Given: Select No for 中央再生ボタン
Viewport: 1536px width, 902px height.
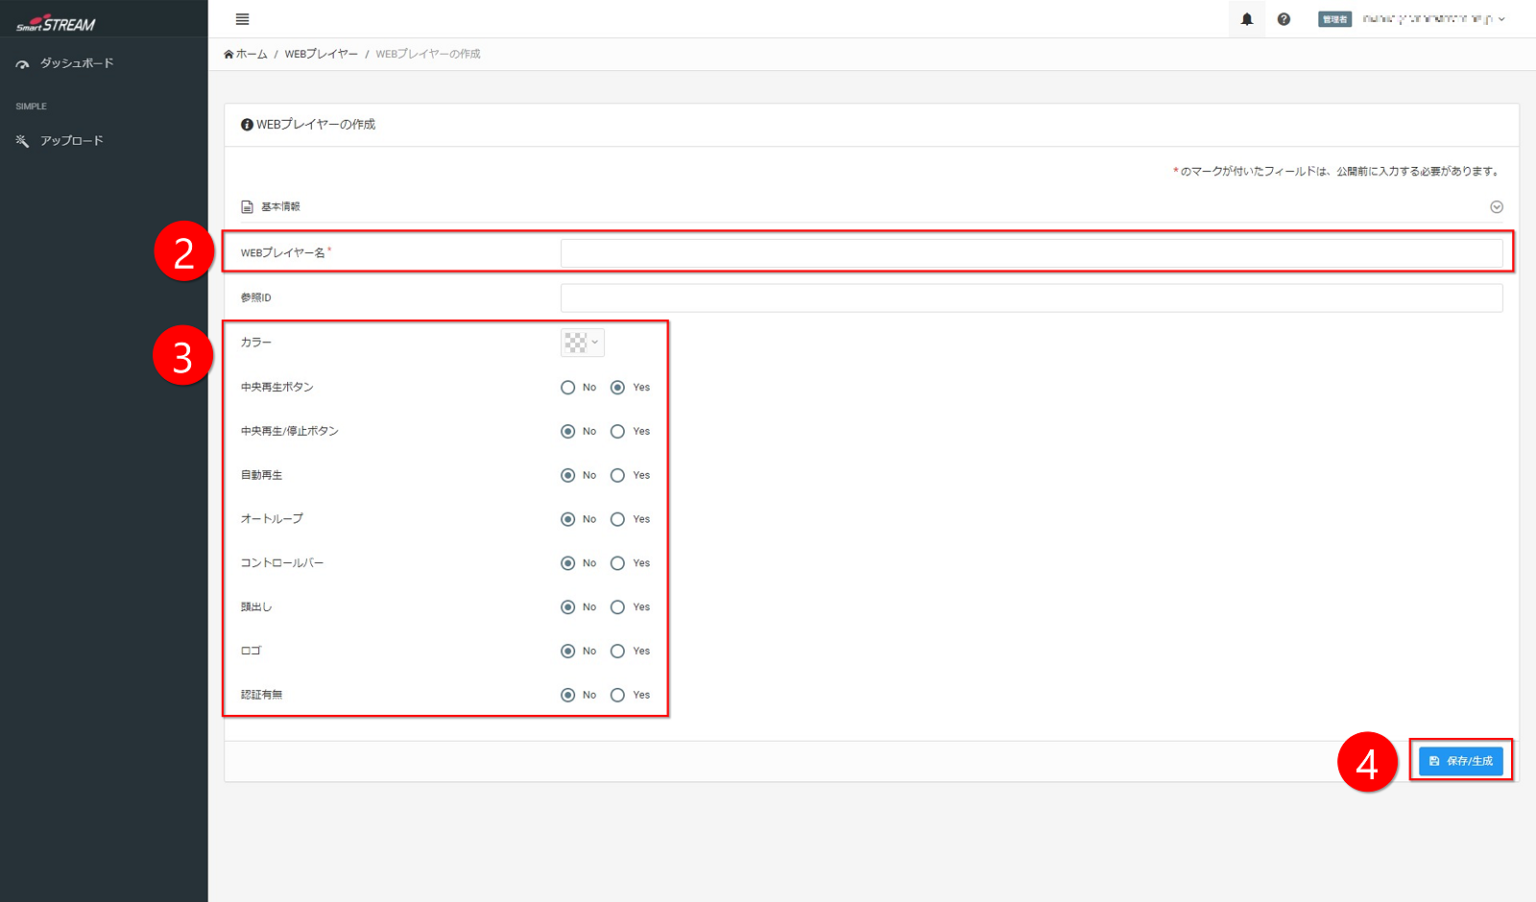Looking at the screenshot, I should pyautogui.click(x=568, y=388).
